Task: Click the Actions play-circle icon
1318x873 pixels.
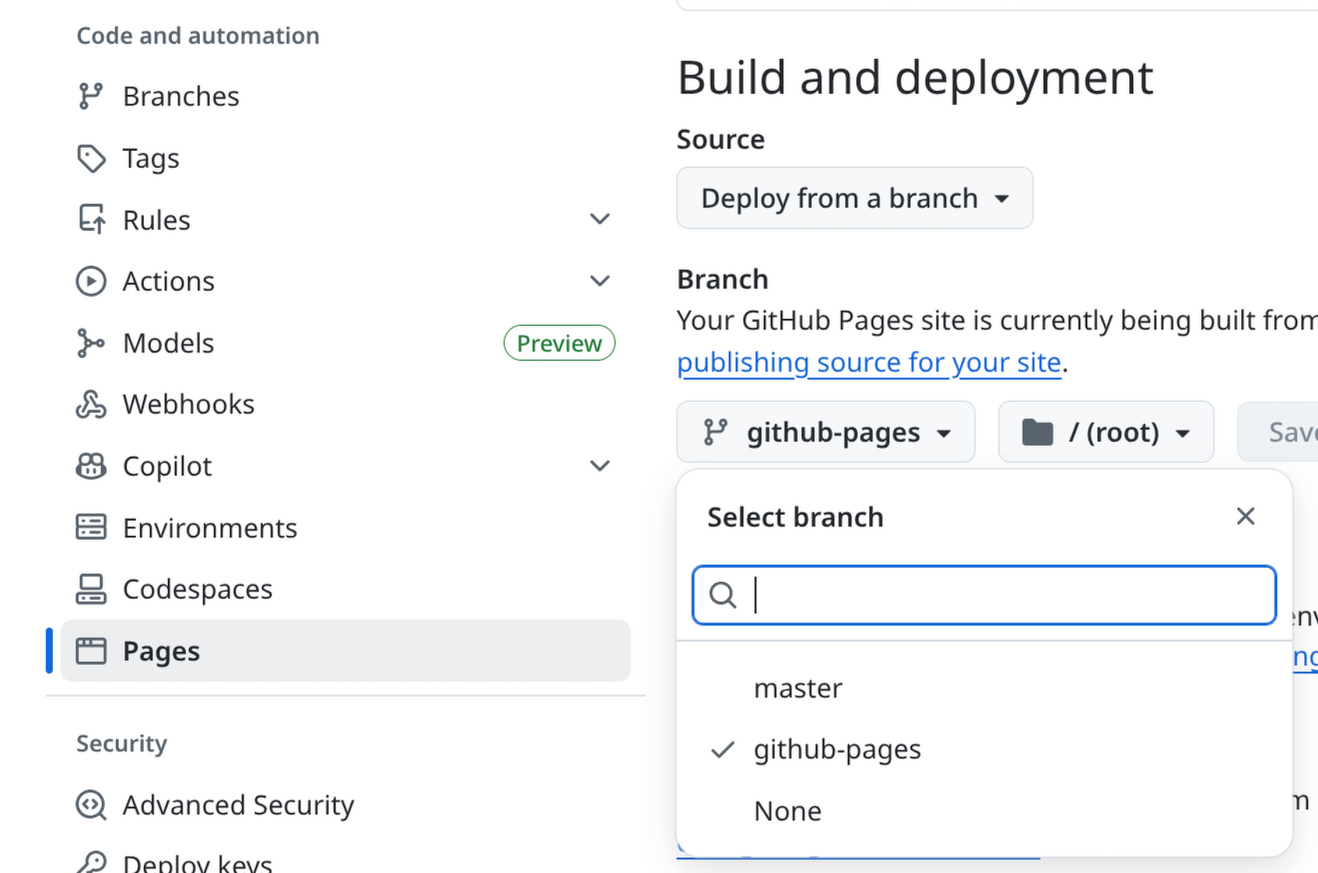Action: click(x=91, y=281)
